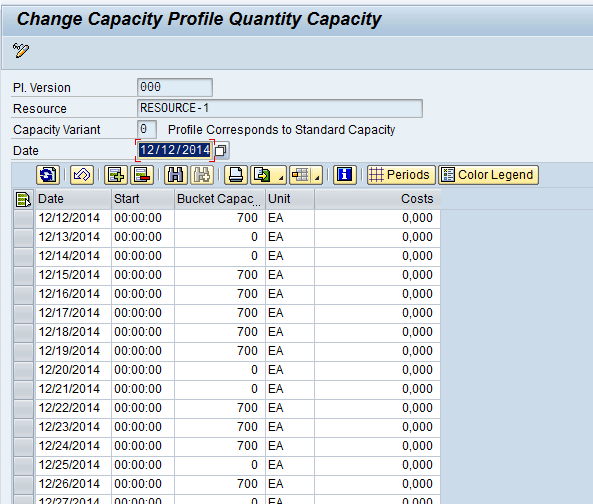The image size is (593, 504).
Task: Click the Print icon in toolbar
Action: [x=236, y=175]
